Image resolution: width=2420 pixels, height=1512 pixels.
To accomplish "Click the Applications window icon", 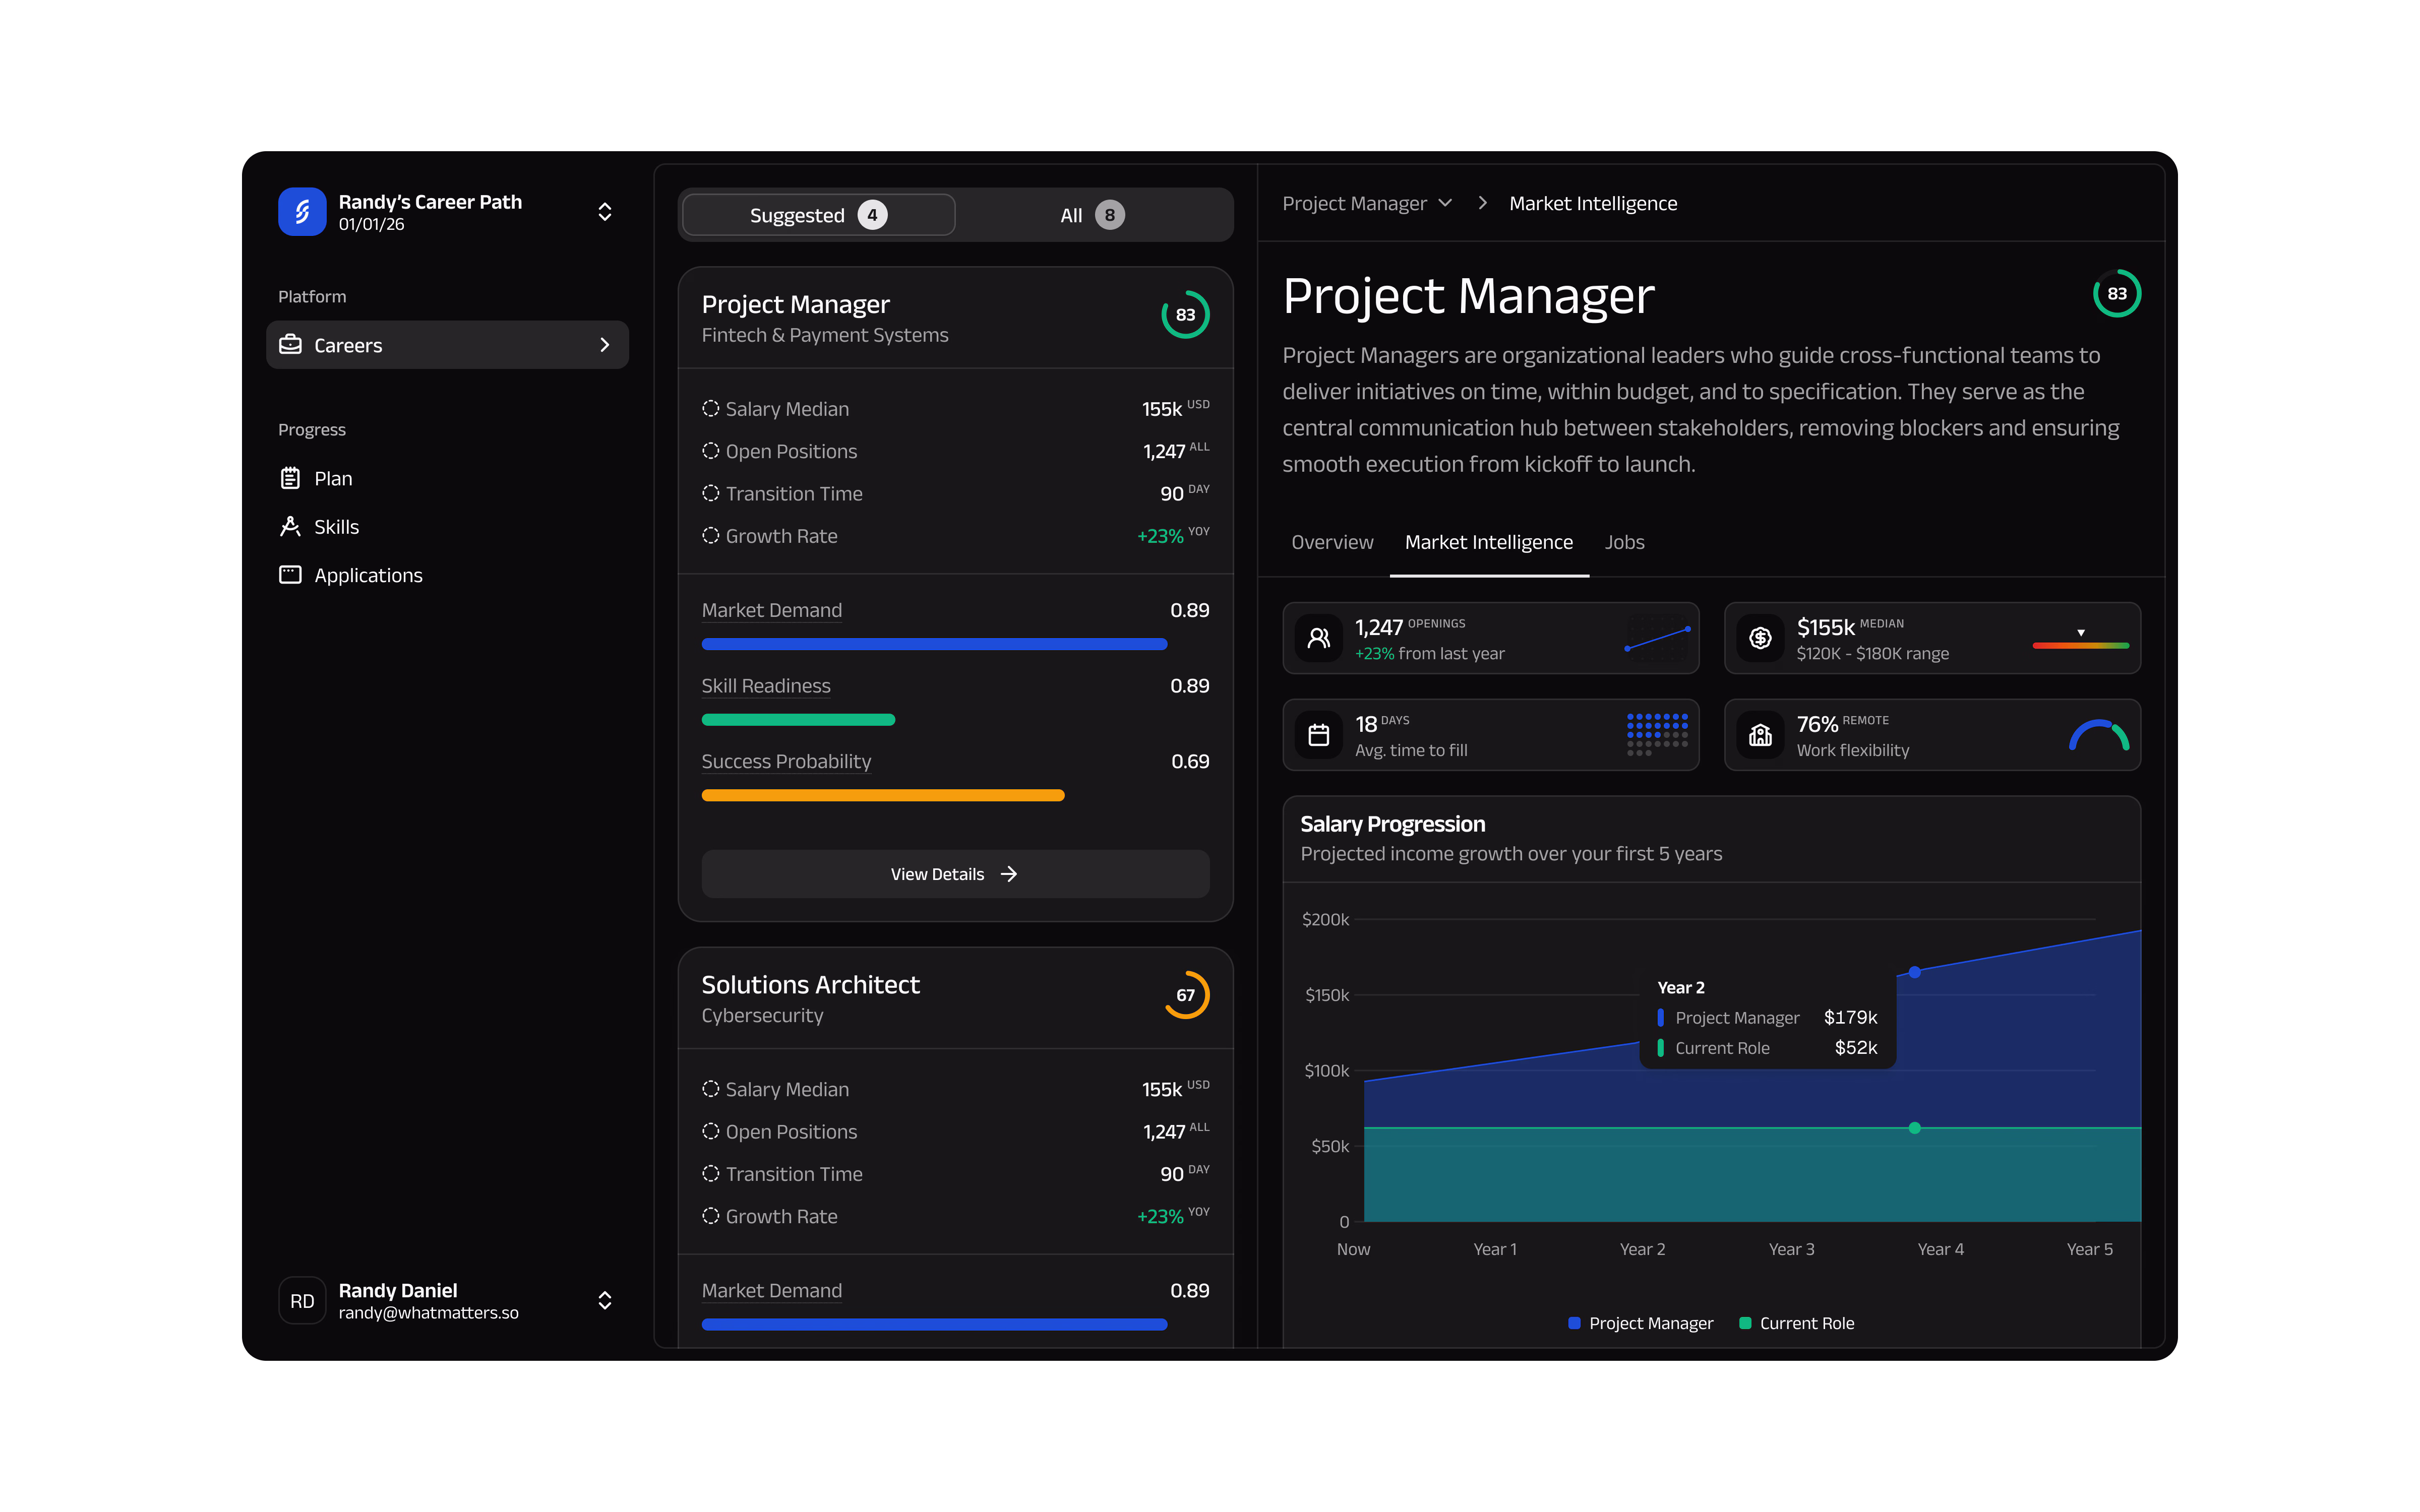I will pyautogui.click(x=290, y=575).
